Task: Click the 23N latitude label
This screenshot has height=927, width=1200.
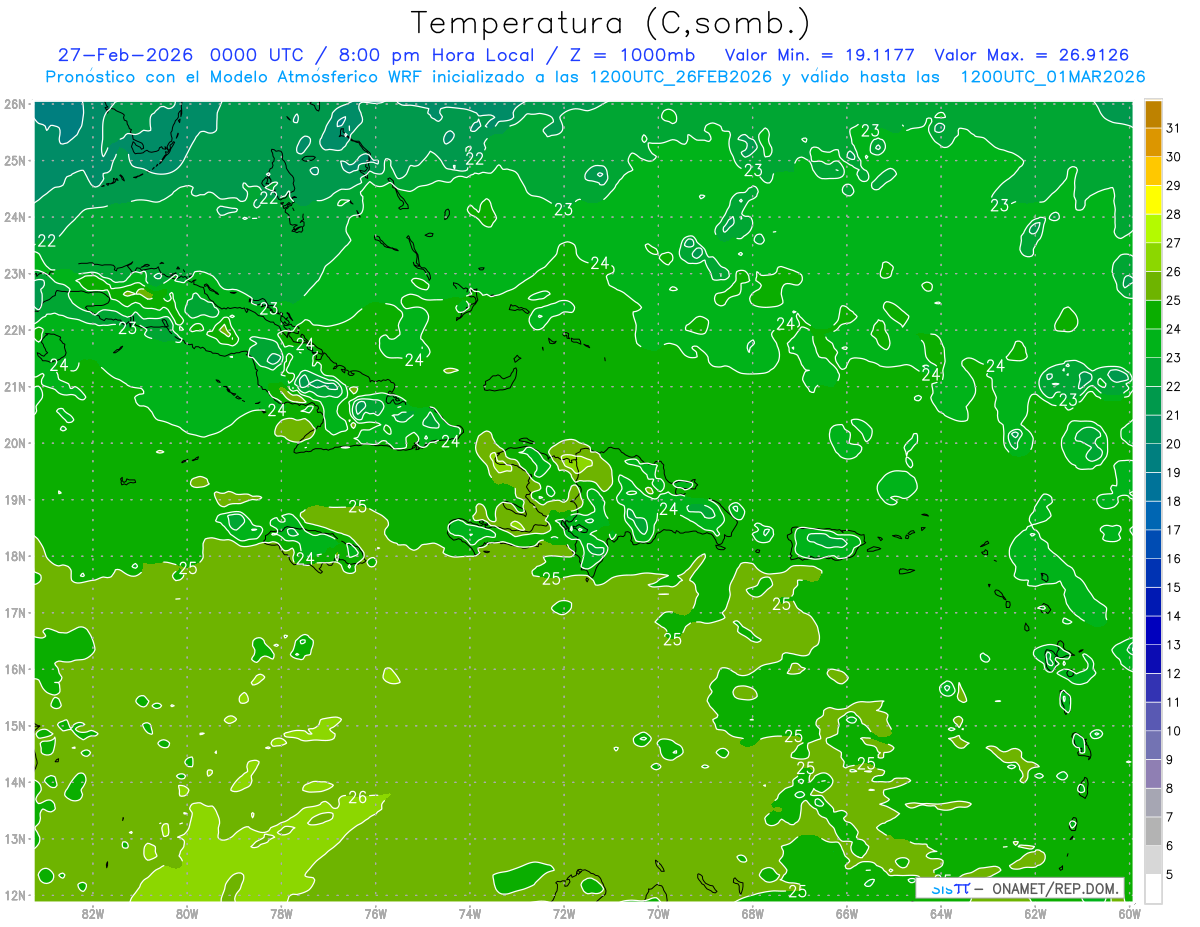Action: (15, 273)
